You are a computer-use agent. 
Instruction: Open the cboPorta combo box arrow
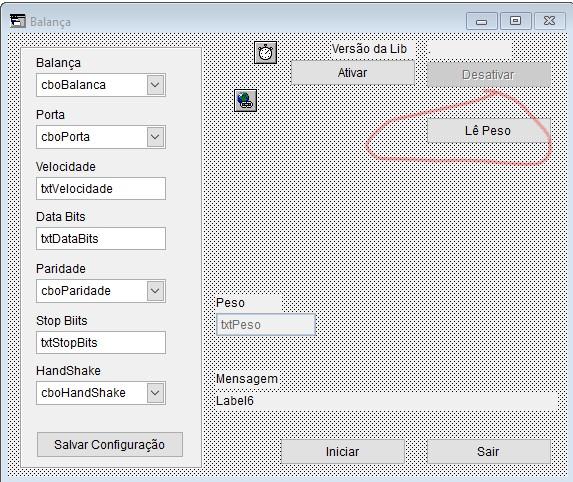tap(155, 137)
